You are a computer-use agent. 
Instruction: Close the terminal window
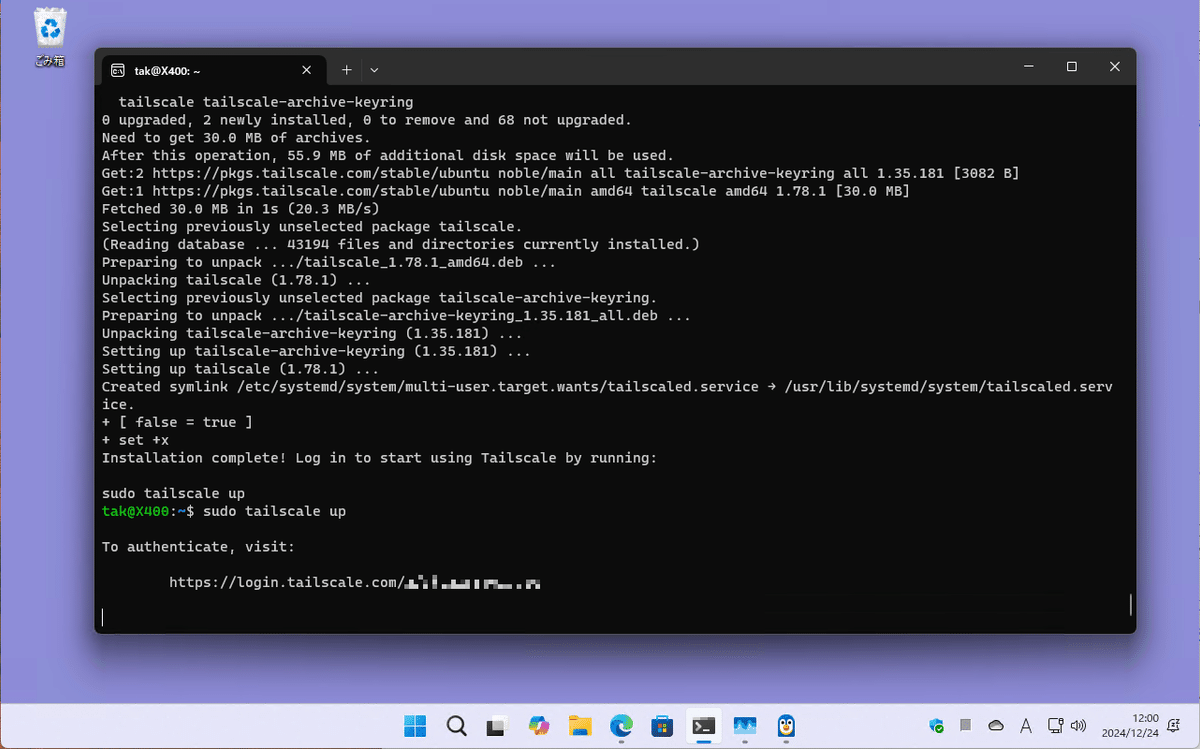(1115, 67)
